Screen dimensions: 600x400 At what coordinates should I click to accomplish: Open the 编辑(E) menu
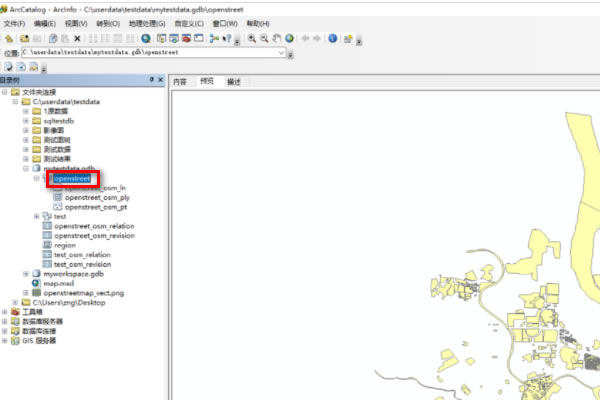[45, 24]
